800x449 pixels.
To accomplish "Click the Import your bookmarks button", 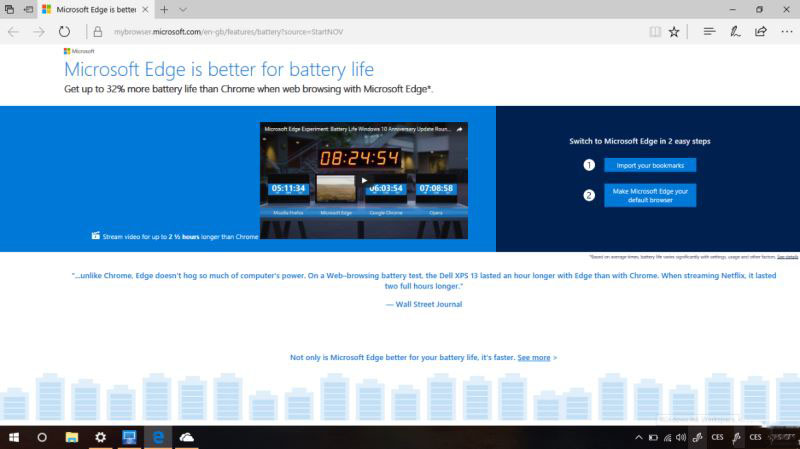I will (650, 165).
